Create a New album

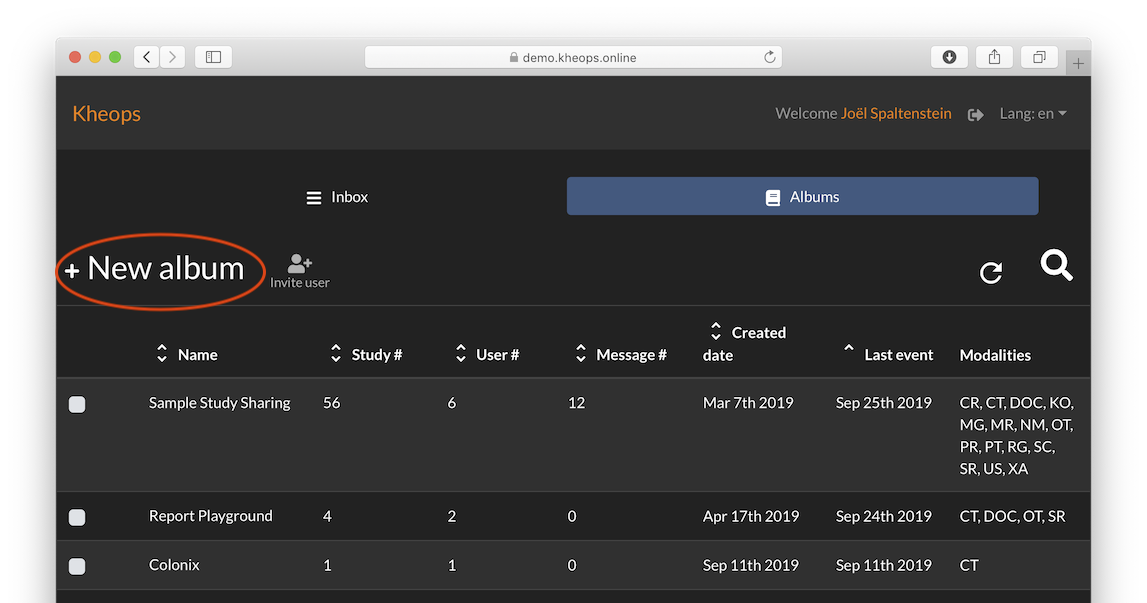coord(154,269)
